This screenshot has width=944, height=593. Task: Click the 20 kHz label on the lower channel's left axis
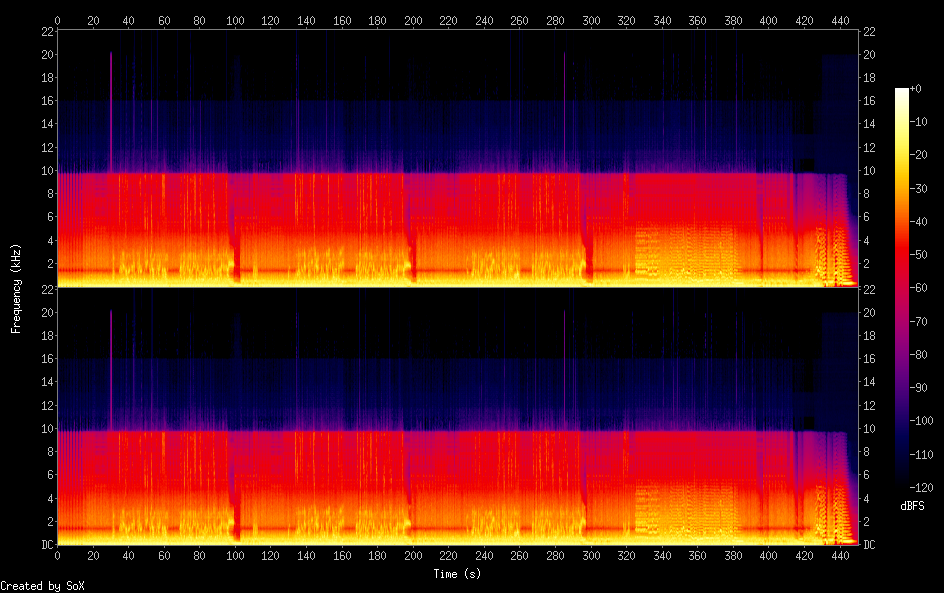[45, 313]
